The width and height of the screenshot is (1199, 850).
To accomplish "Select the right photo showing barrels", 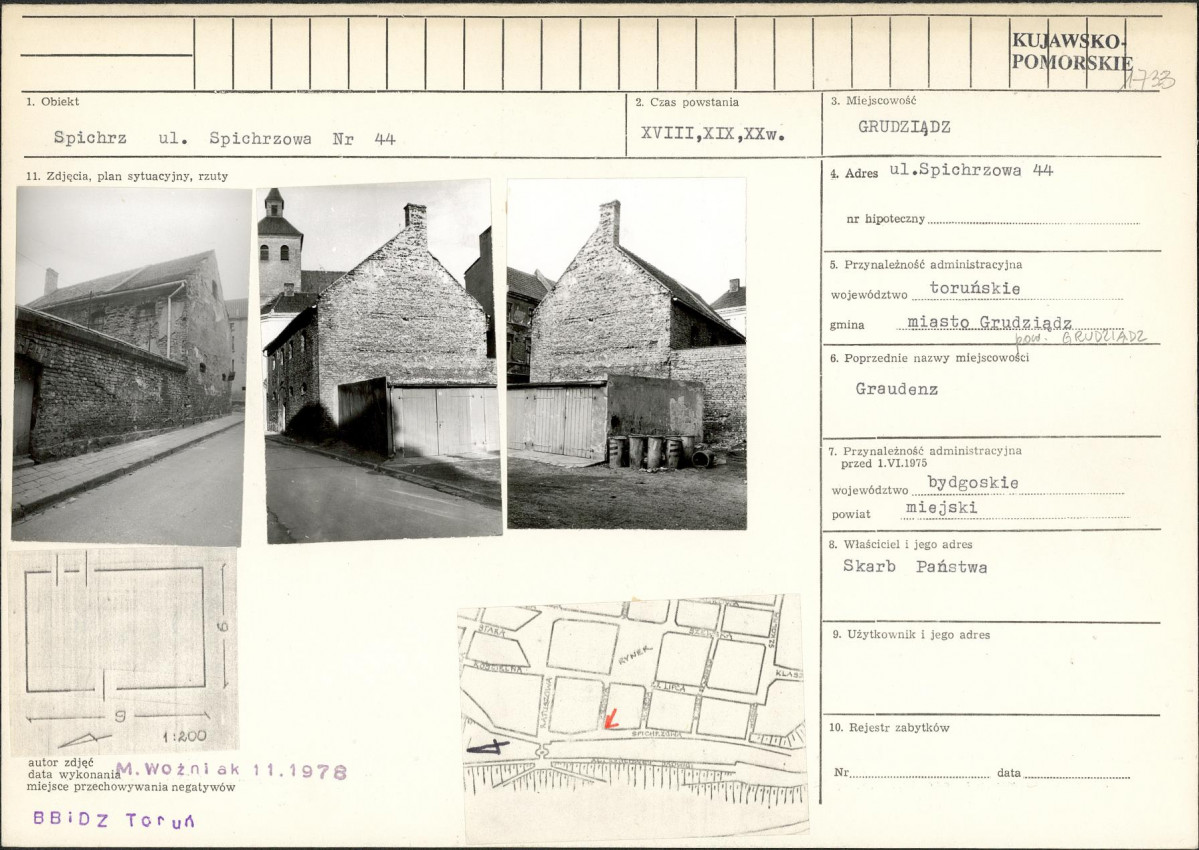I will pyautogui.click(x=626, y=353).
